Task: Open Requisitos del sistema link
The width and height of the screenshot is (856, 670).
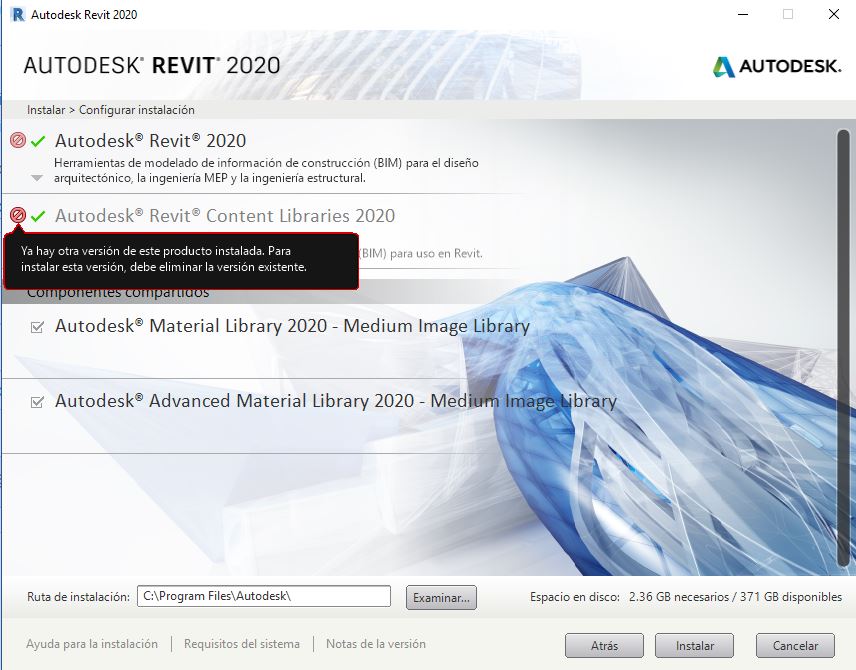Action: (x=242, y=644)
